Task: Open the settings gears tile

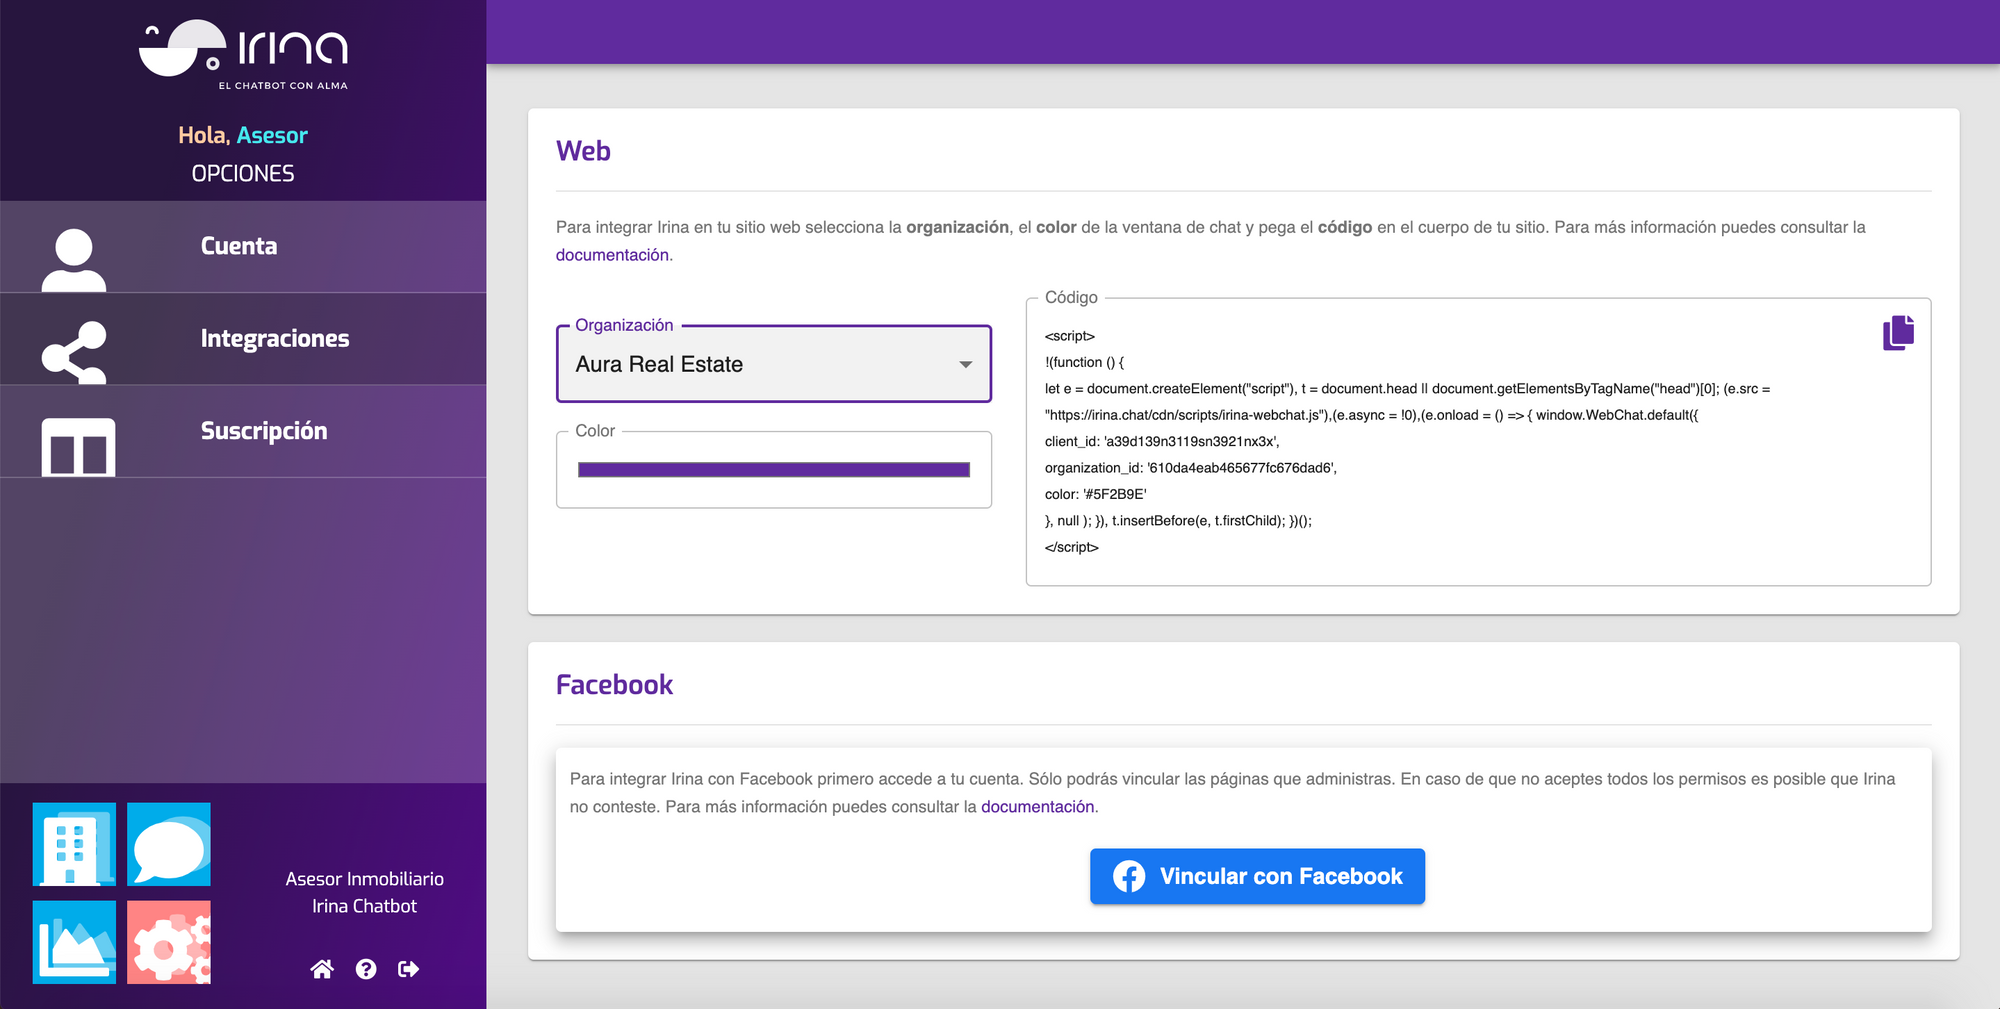Action: coord(169,942)
